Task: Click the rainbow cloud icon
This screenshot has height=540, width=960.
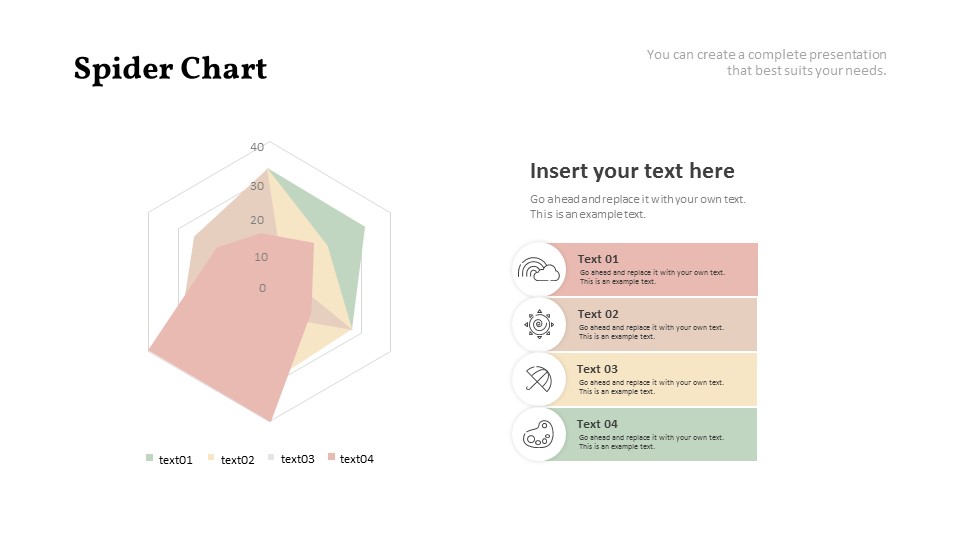Action: point(539,269)
